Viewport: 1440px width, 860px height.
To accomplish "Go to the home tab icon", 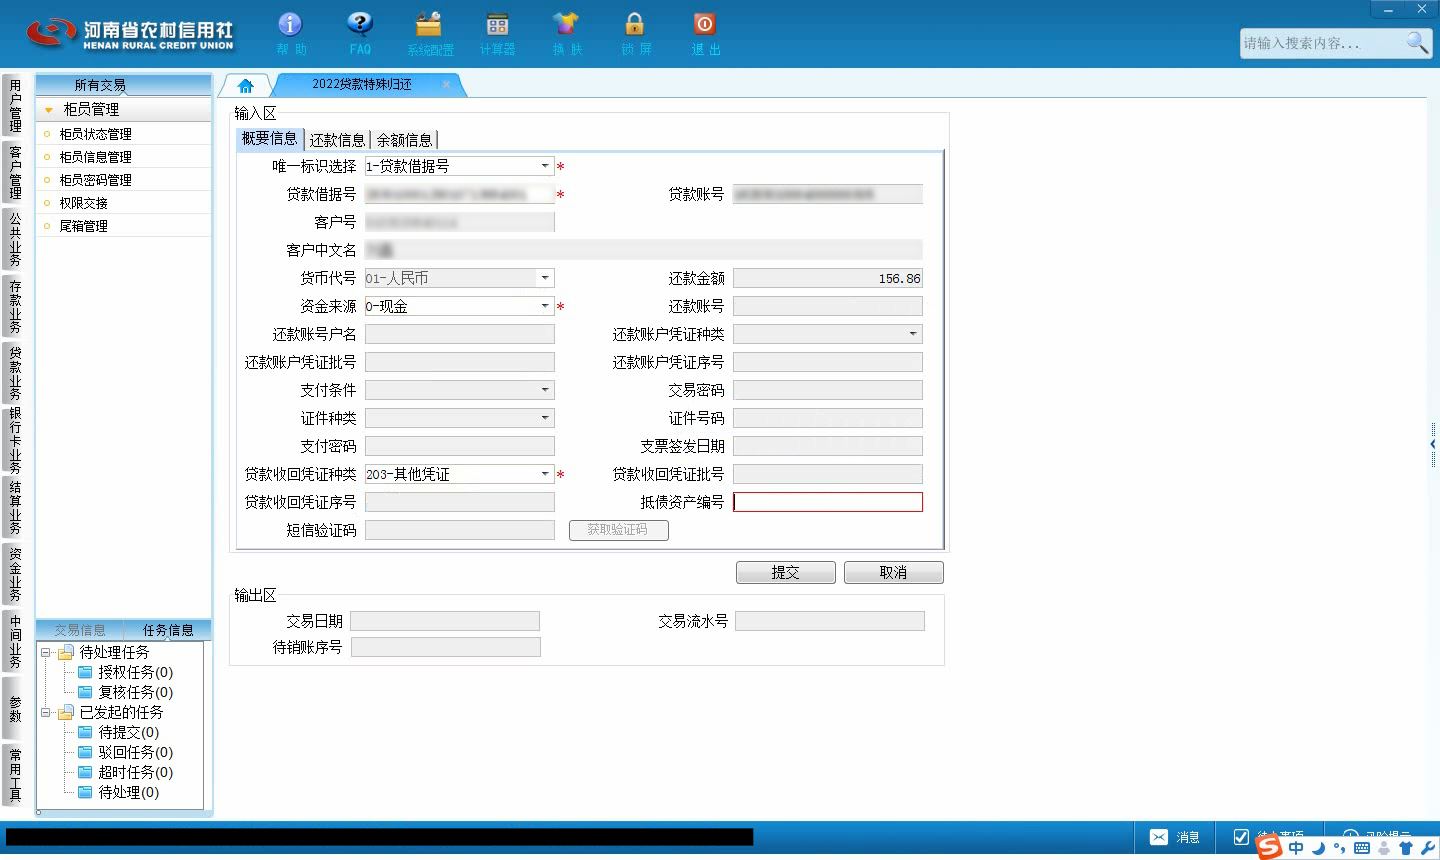I will (246, 85).
